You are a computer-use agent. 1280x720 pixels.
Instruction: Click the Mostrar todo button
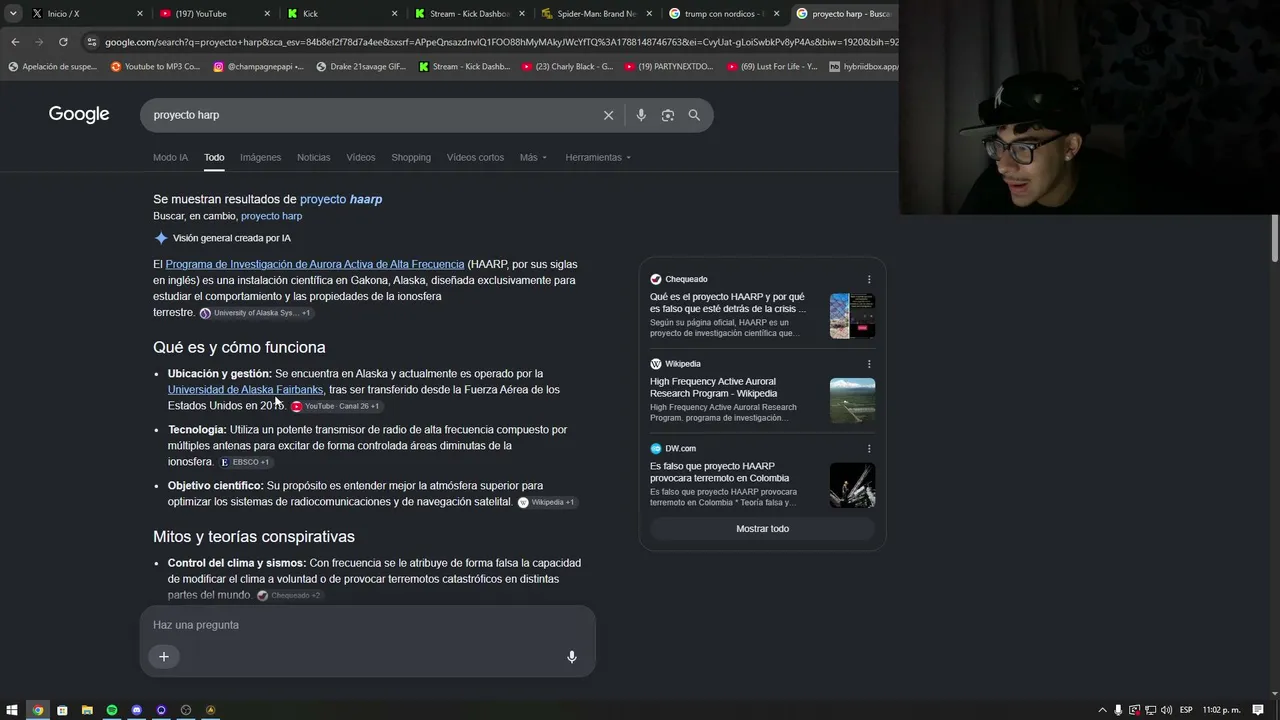point(762,529)
